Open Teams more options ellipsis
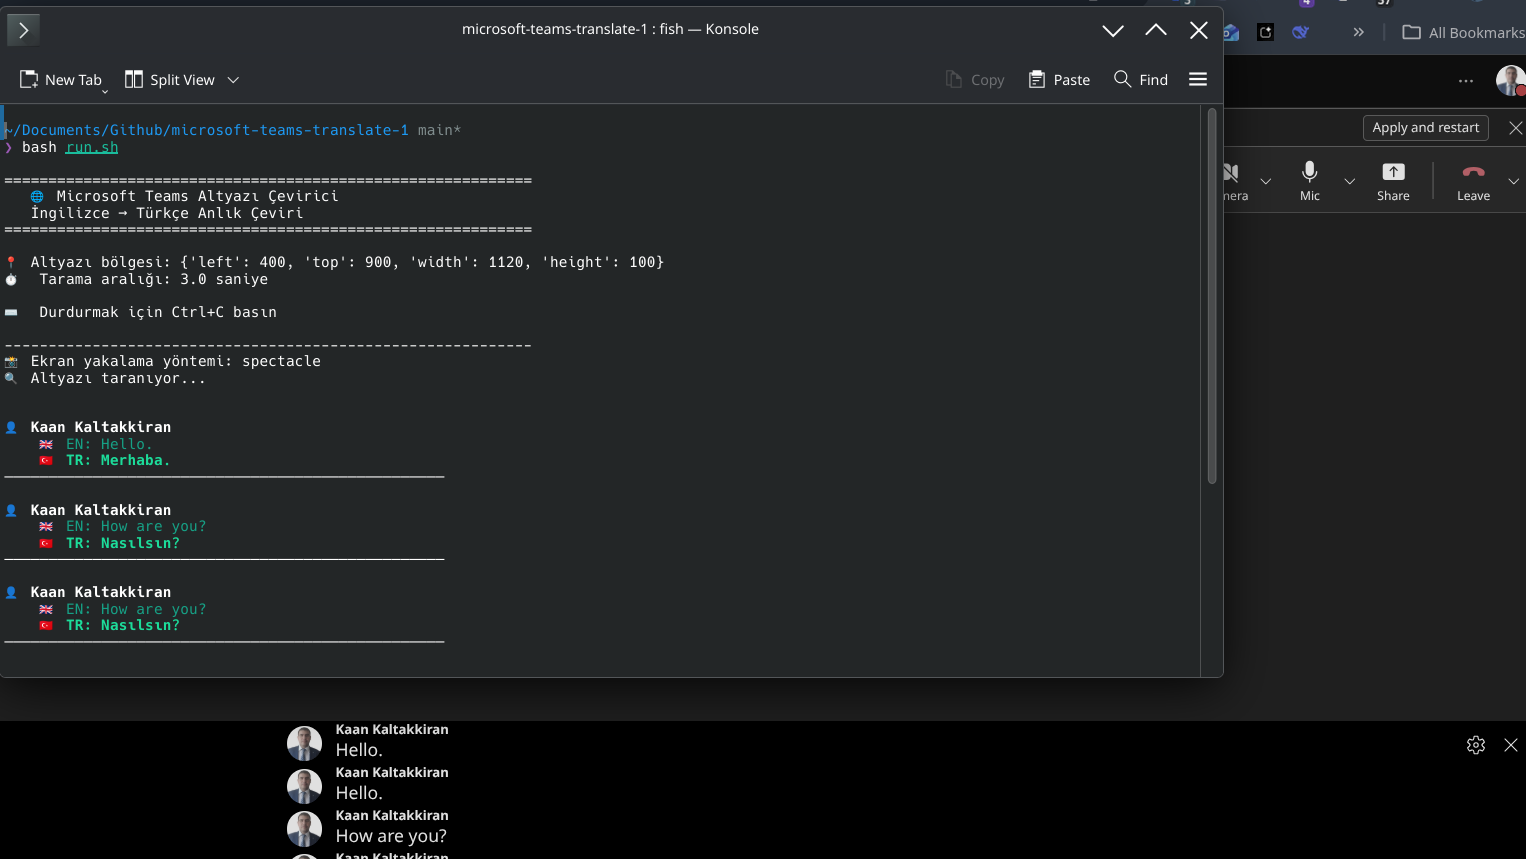 [x=1466, y=81]
